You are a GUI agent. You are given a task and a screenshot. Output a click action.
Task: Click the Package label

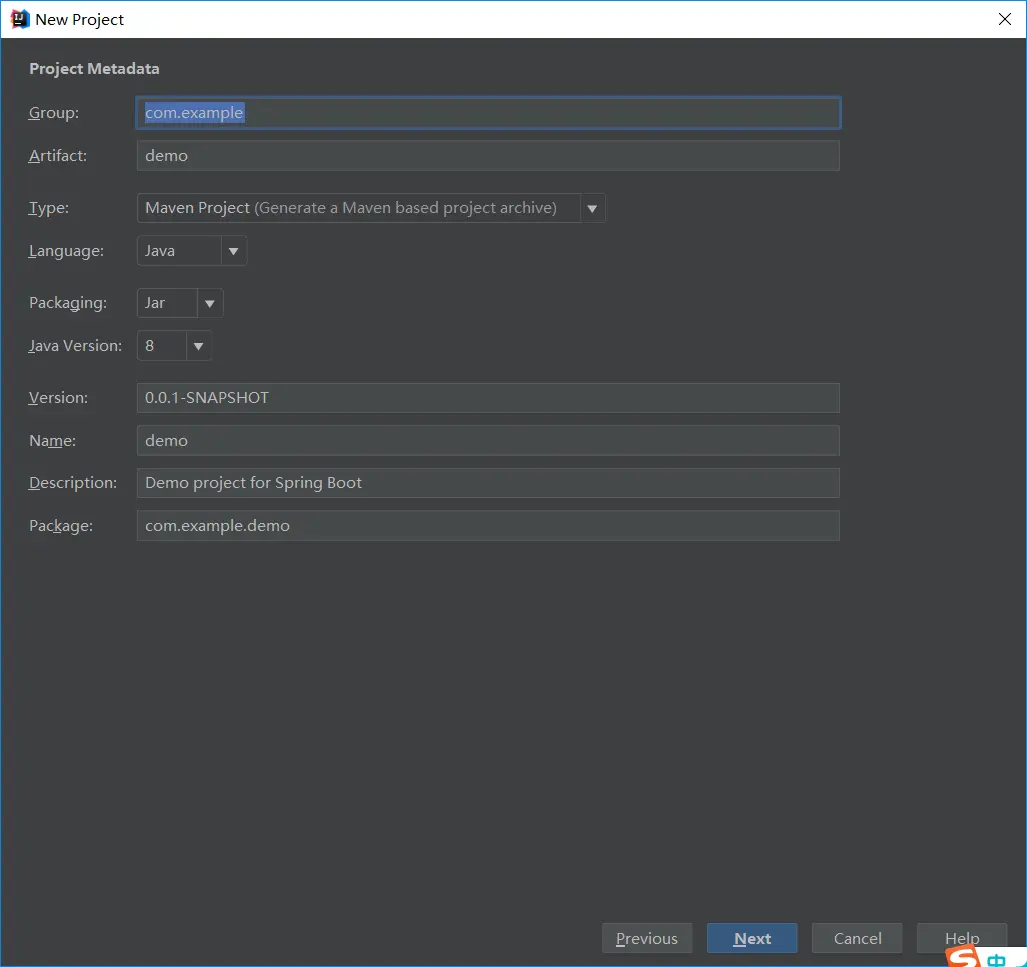point(61,525)
